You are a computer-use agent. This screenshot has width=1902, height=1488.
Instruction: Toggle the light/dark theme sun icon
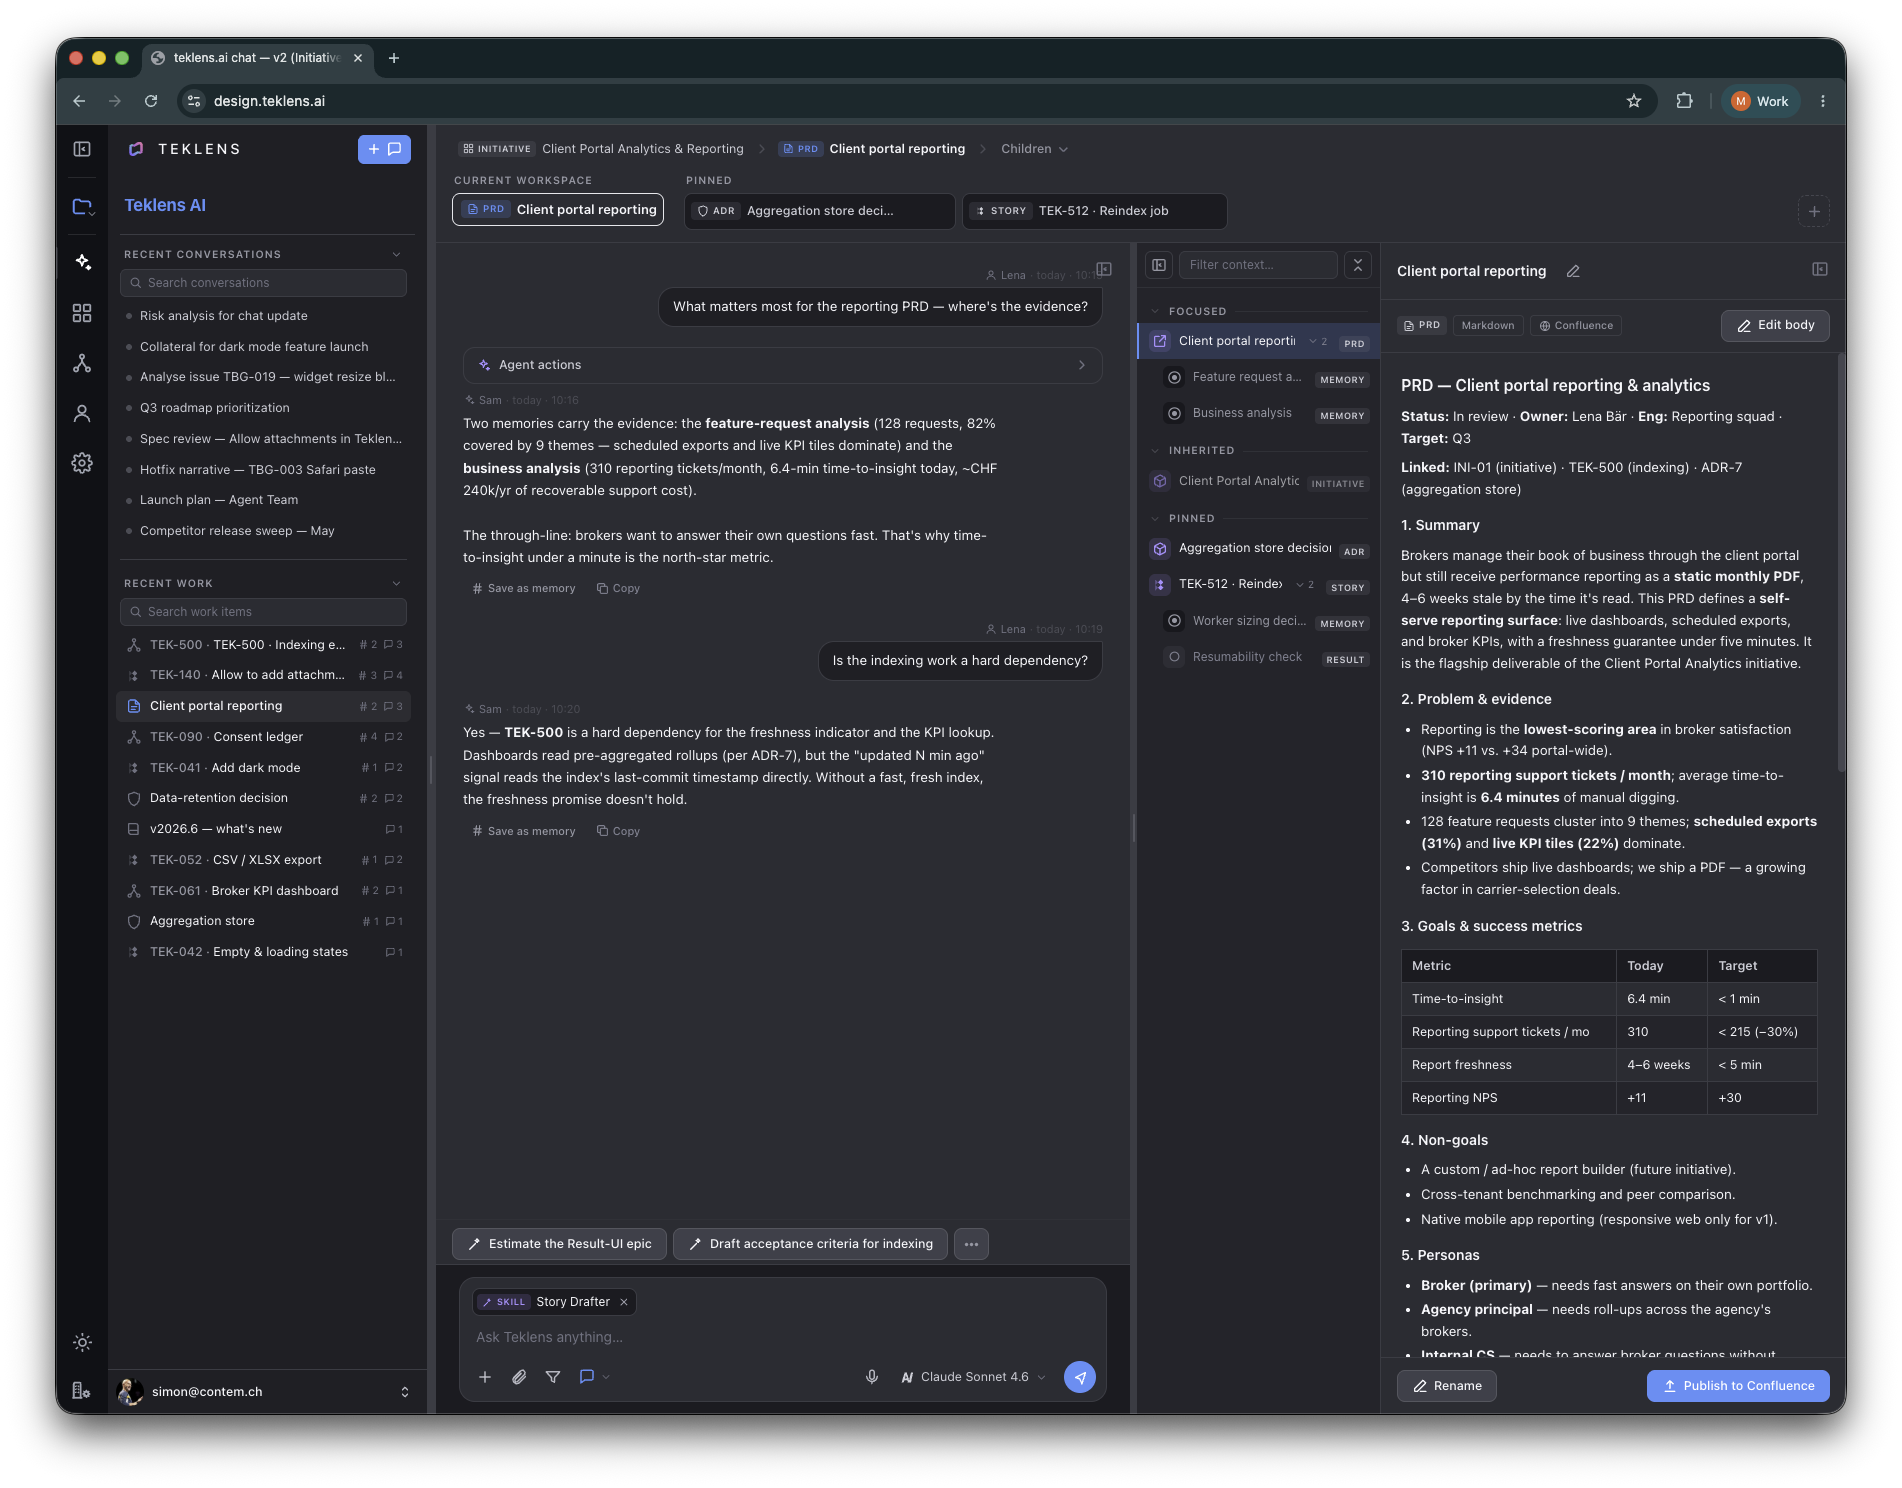82,1343
